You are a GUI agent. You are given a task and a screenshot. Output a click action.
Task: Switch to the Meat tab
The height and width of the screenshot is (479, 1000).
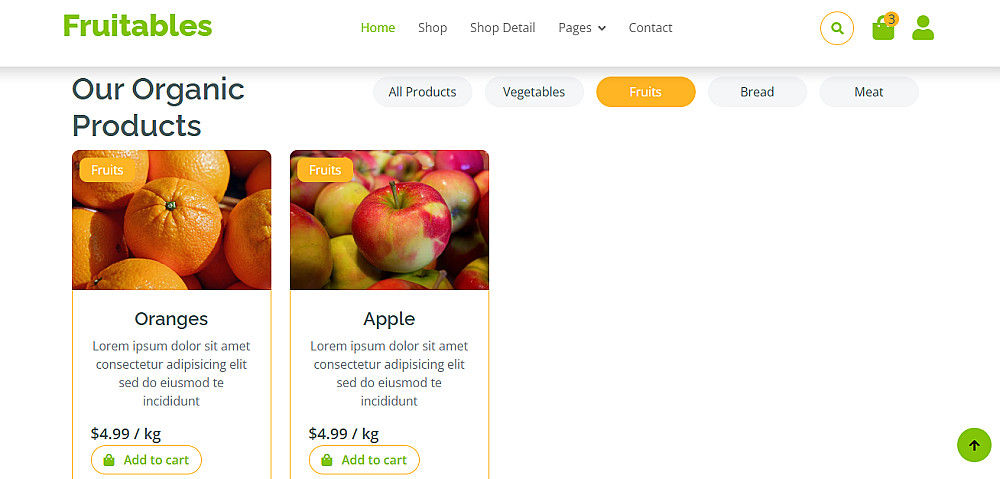click(x=868, y=92)
